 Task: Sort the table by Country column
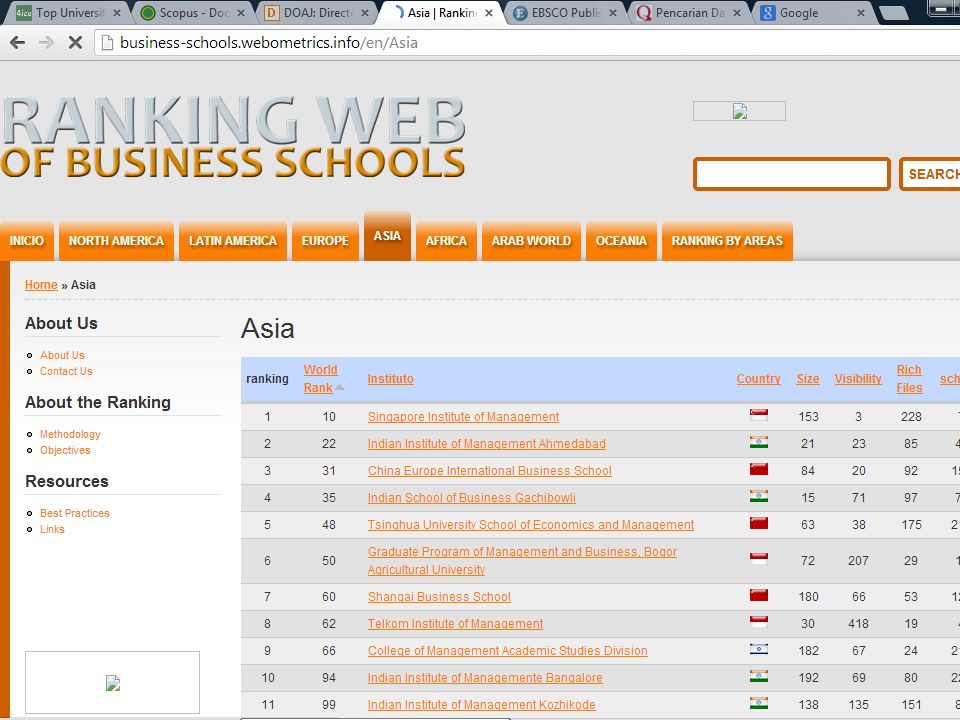tap(759, 379)
